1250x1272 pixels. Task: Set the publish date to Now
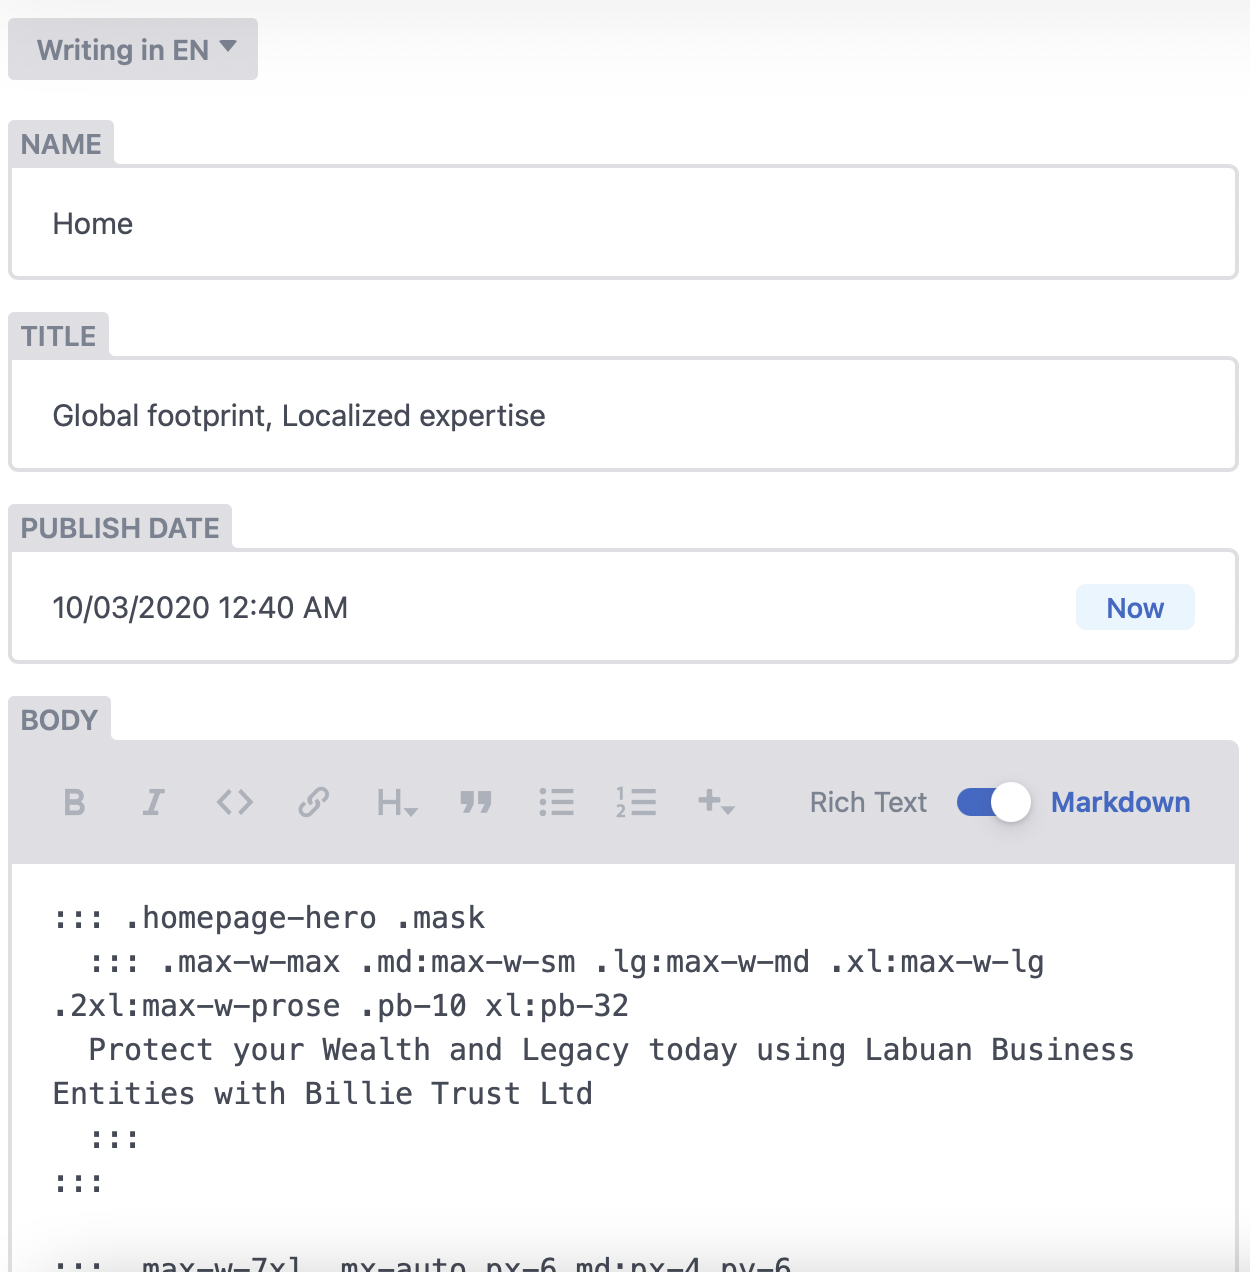(1134, 608)
